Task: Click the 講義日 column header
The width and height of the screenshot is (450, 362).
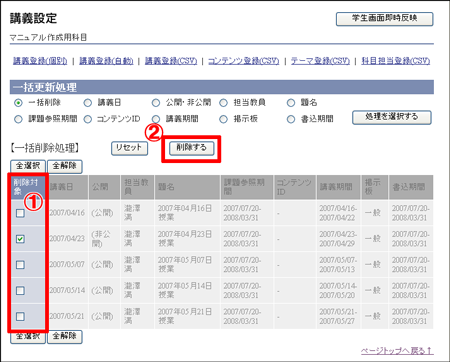Action: pos(68,187)
